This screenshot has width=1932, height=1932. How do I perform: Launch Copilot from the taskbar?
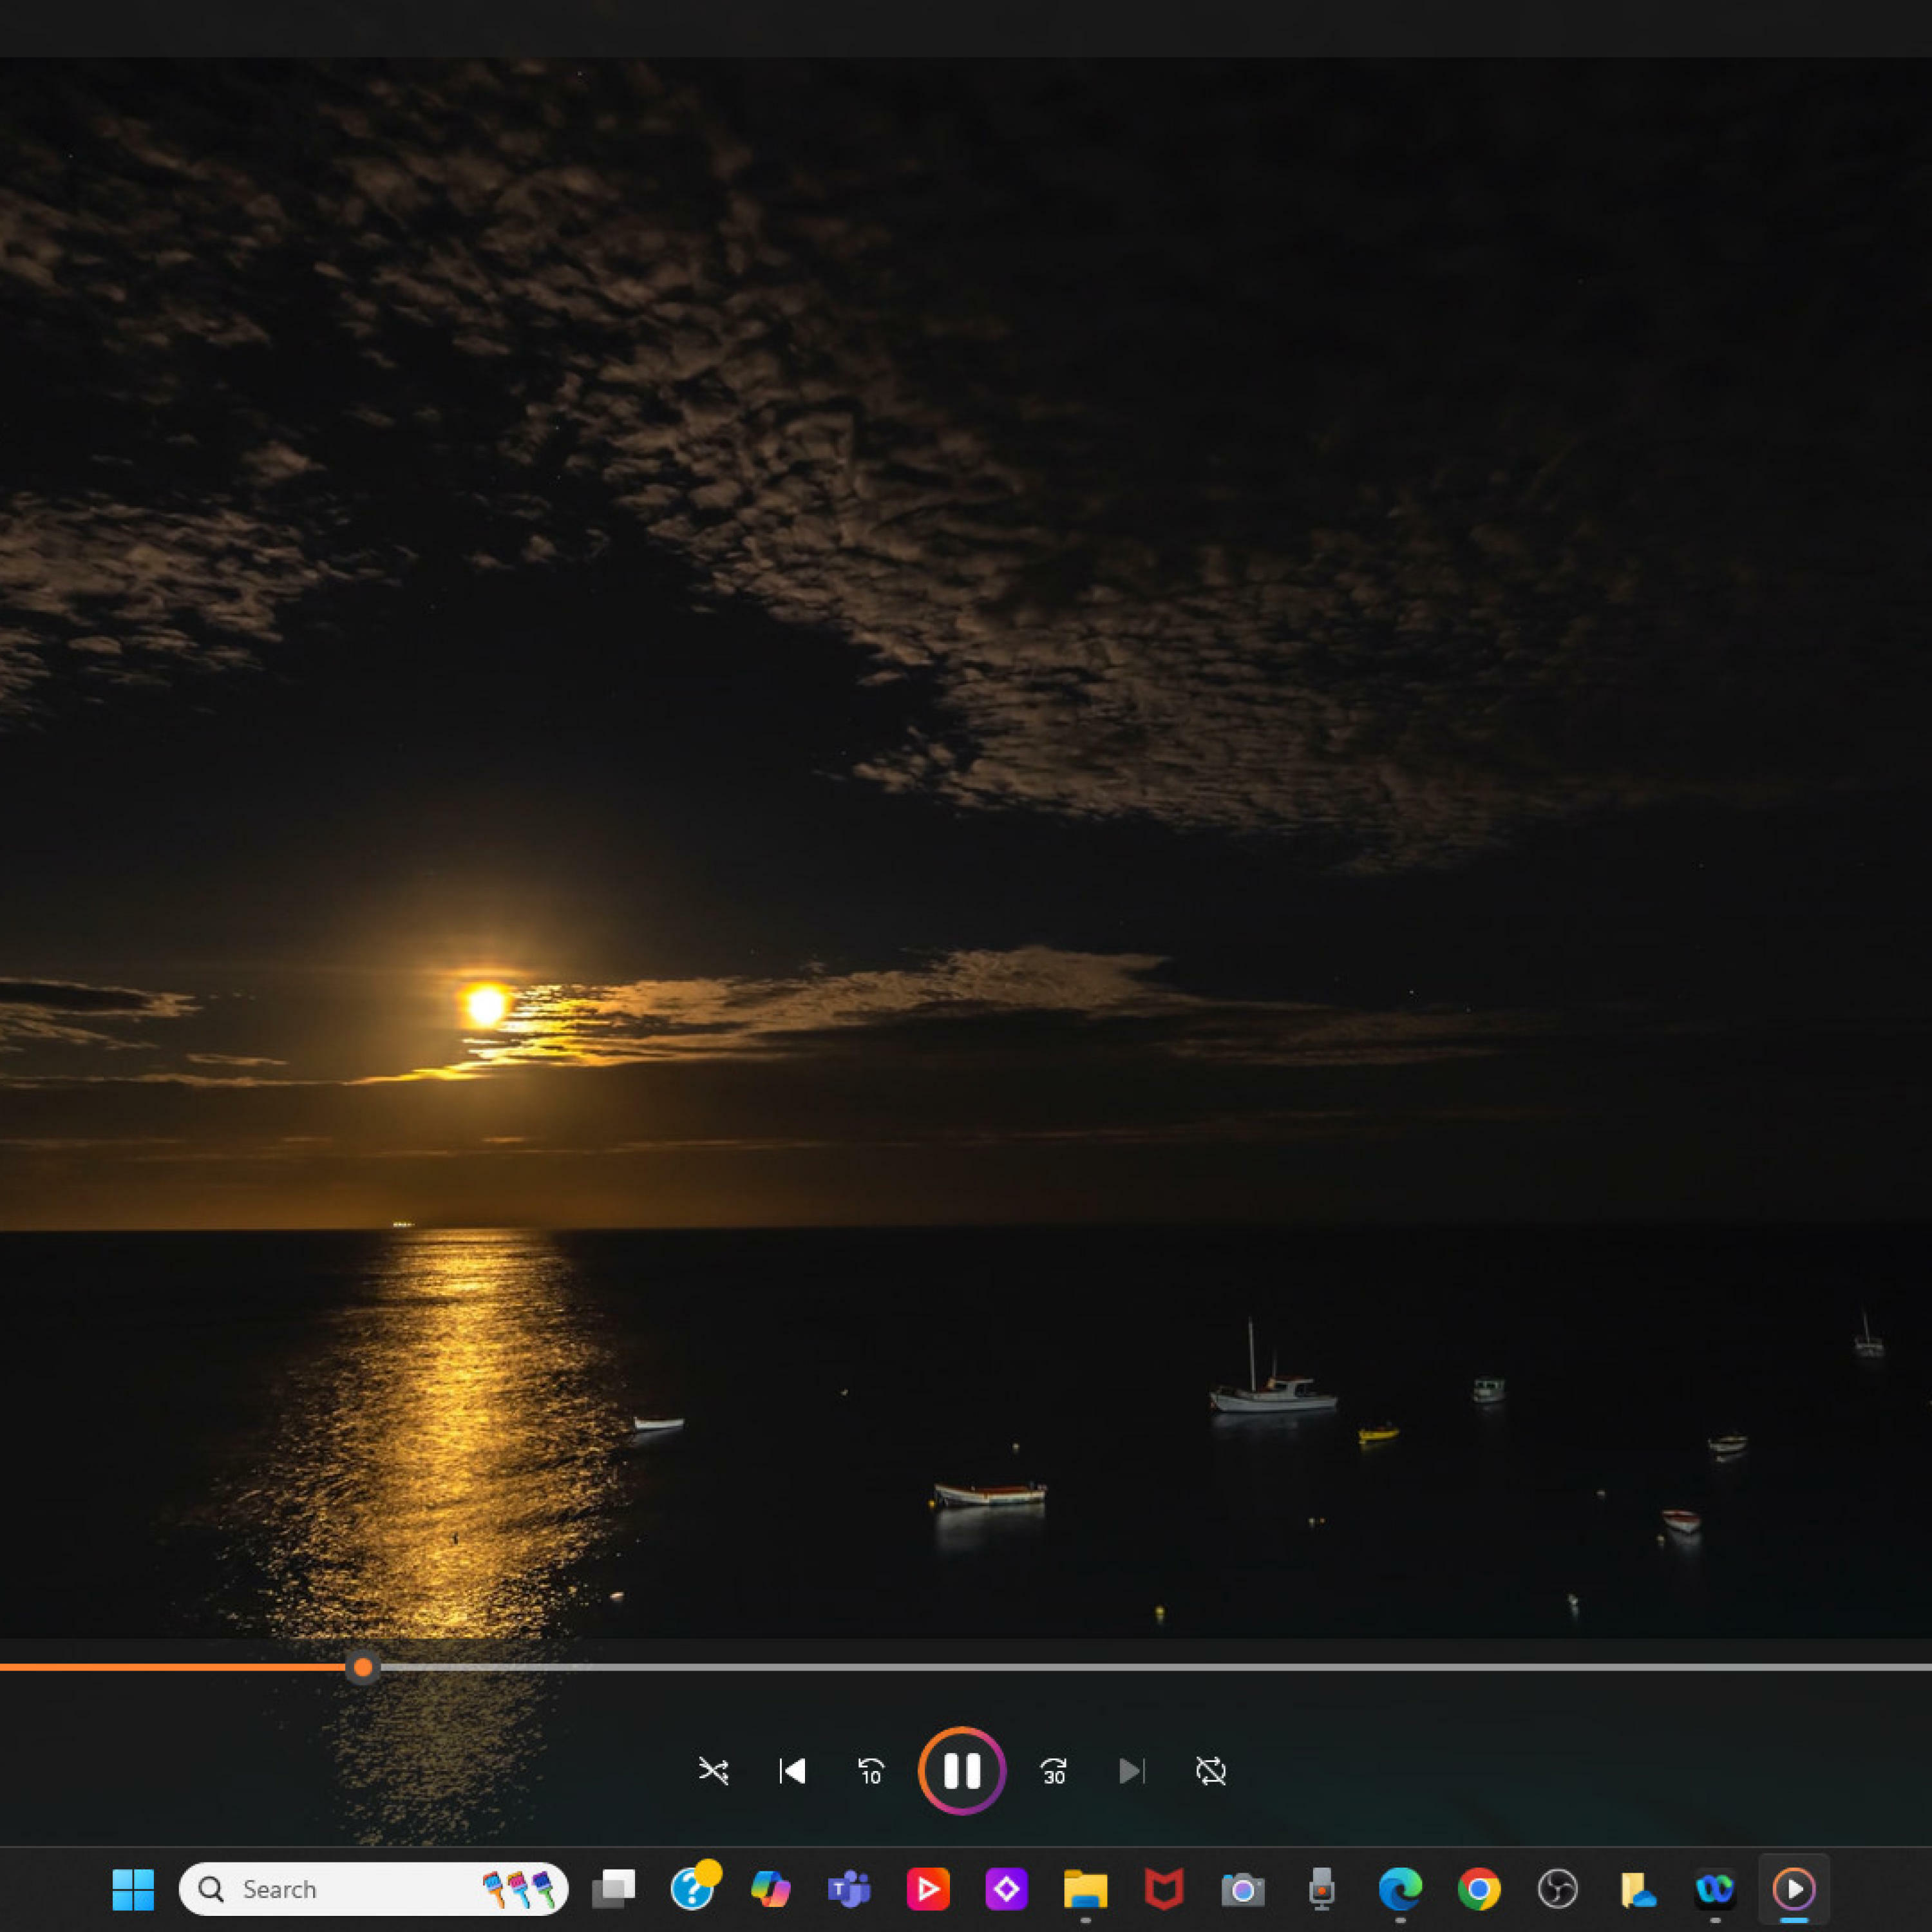coord(770,1889)
